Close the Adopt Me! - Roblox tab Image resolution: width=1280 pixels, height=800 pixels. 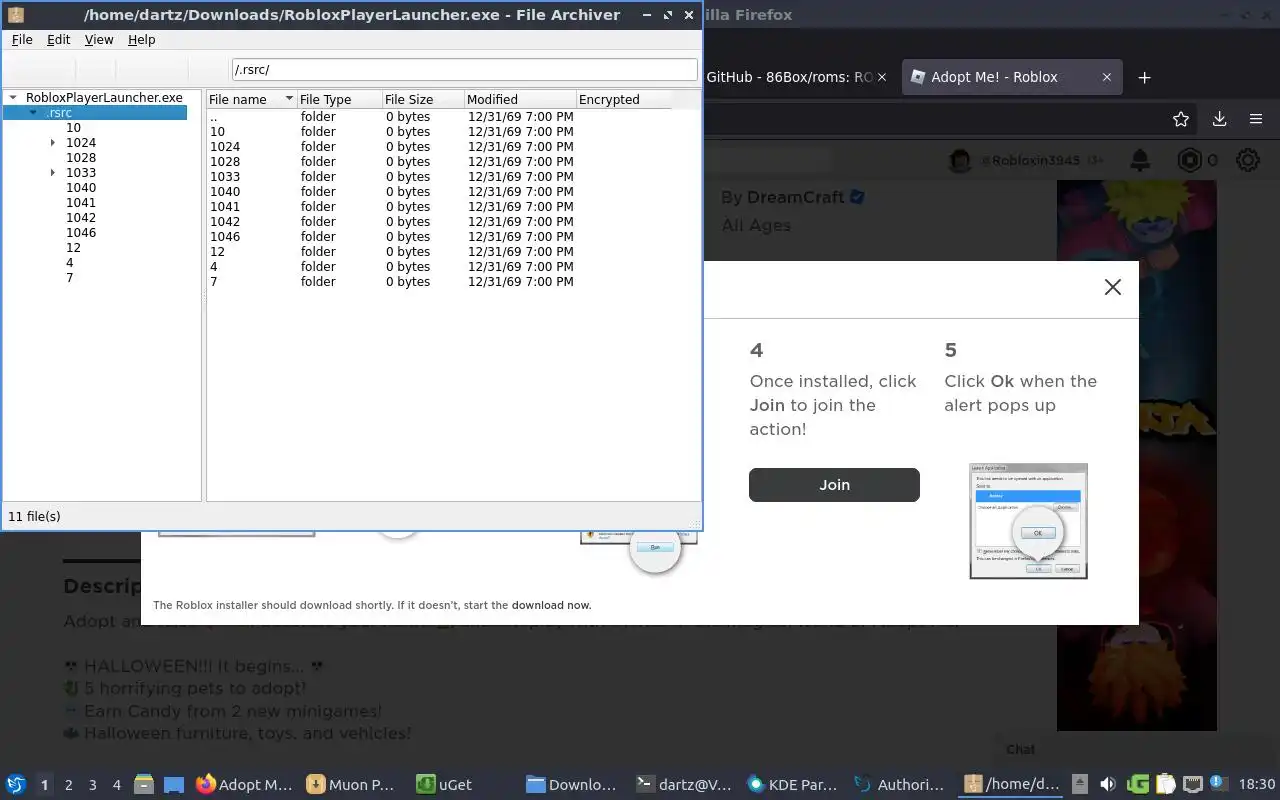click(1107, 77)
